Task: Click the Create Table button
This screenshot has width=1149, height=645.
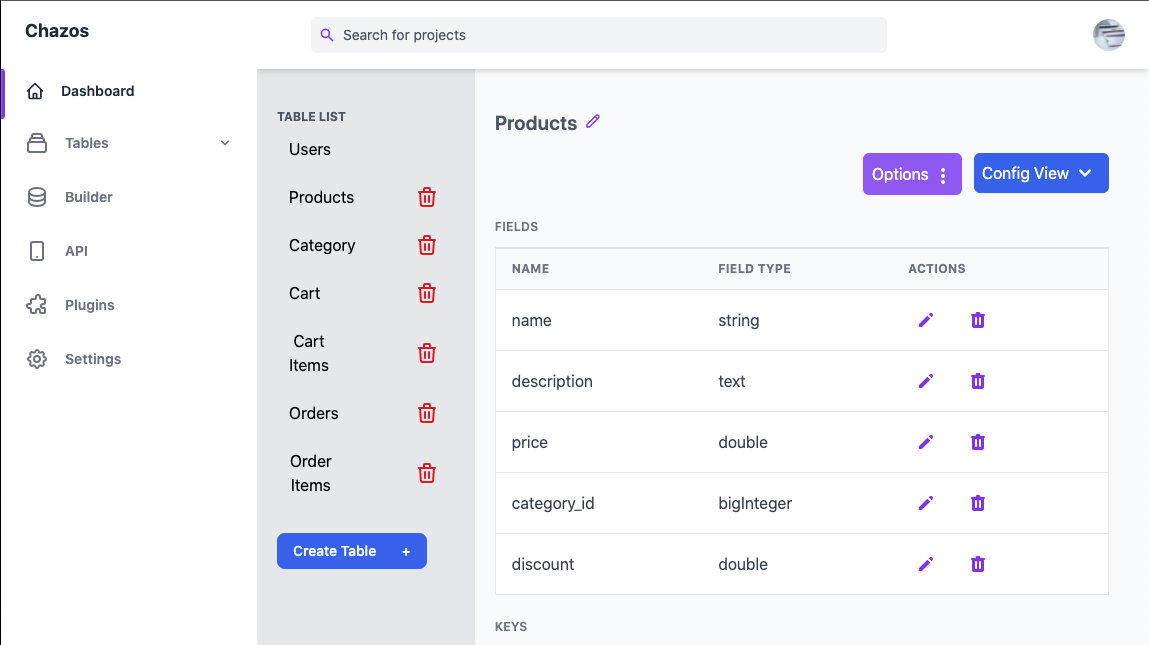Action: pyautogui.click(x=351, y=551)
